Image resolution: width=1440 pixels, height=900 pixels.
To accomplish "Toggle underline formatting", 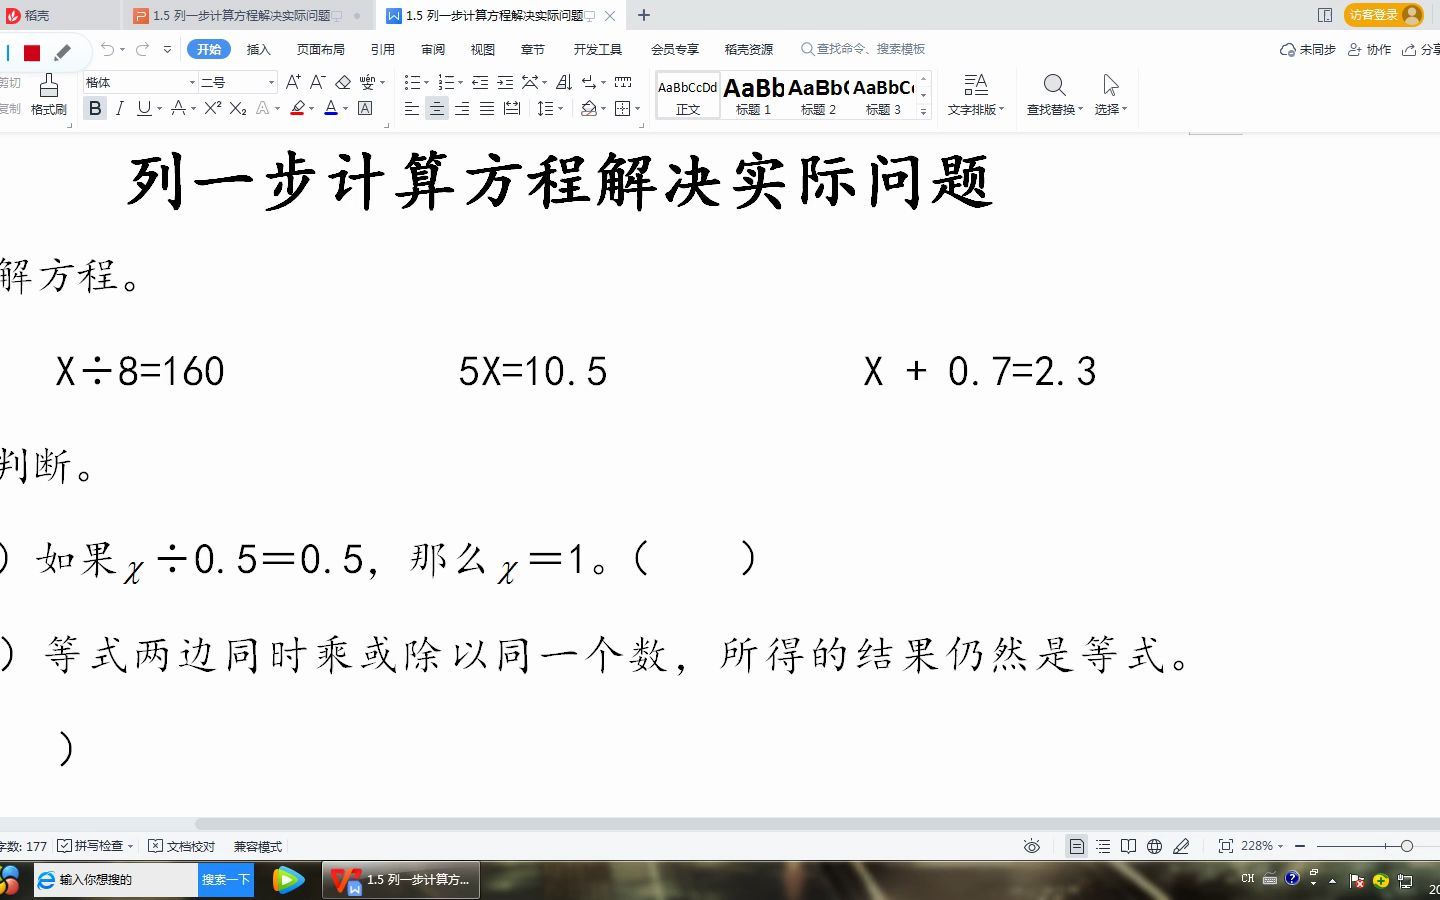I will [x=144, y=108].
